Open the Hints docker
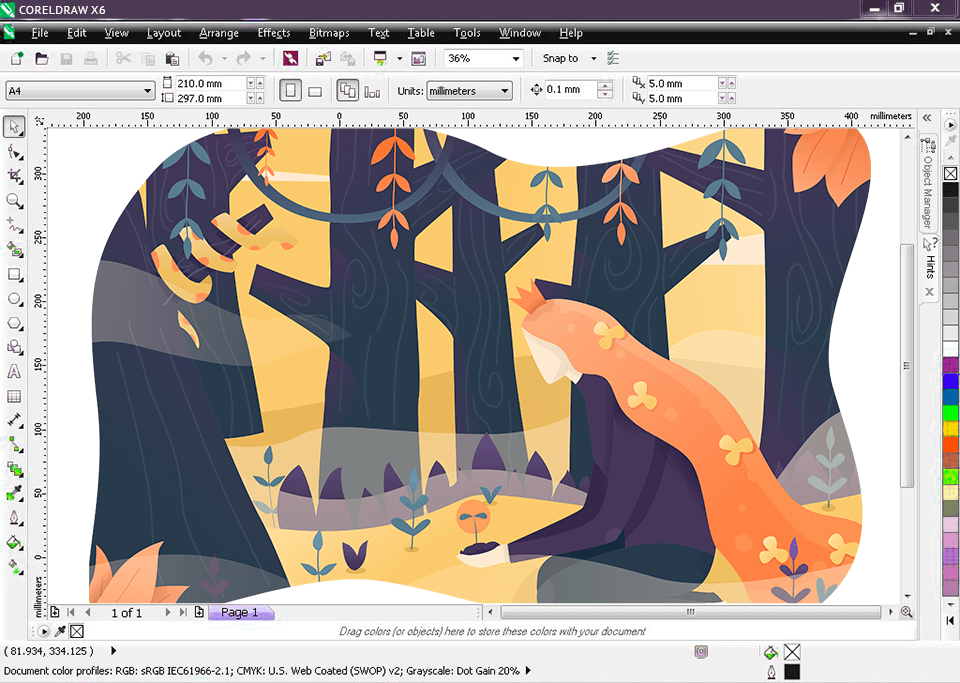 click(x=929, y=265)
